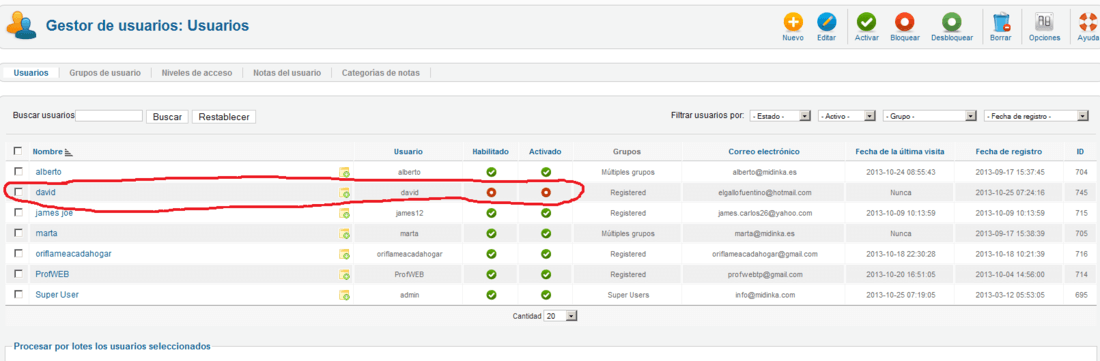Open the Opciones toolbar icon
The image size is (1100, 361).
click(1044, 22)
